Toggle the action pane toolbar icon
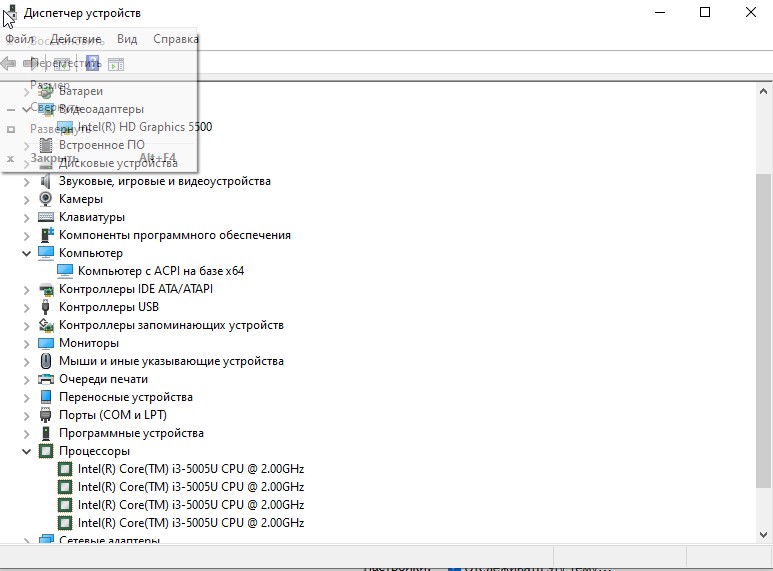 pyautogui.click(x=116, y=64)
